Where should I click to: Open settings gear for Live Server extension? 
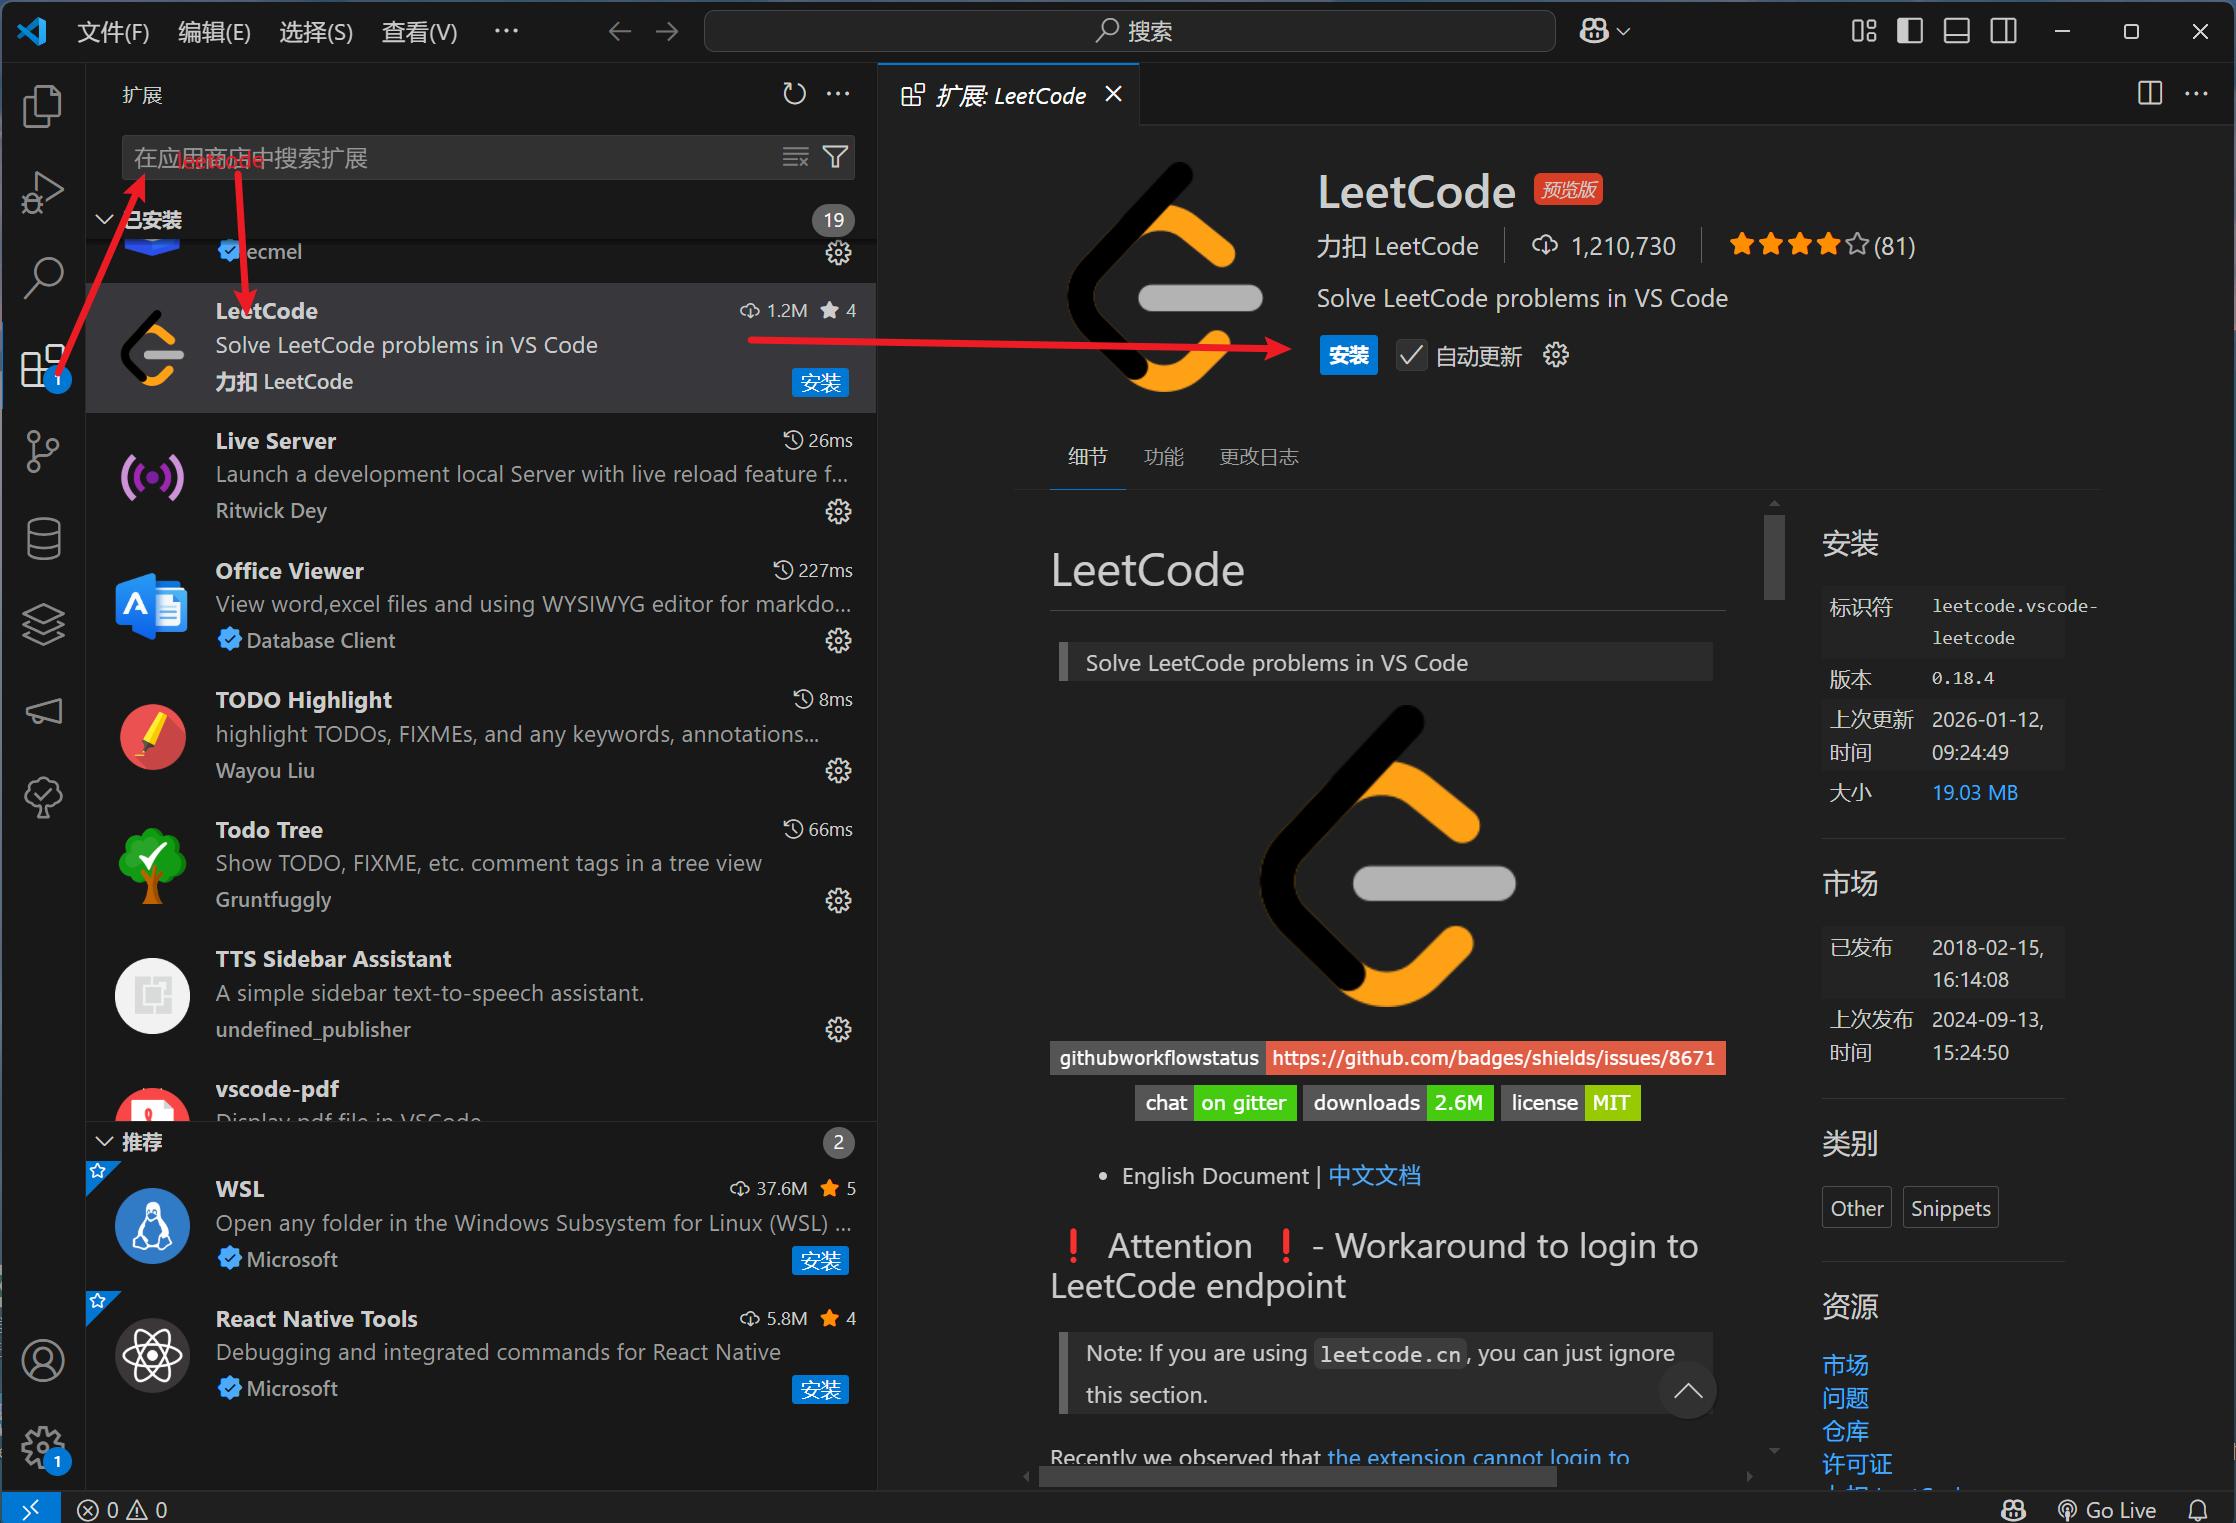pyautogui.click(x=838, y=511)
